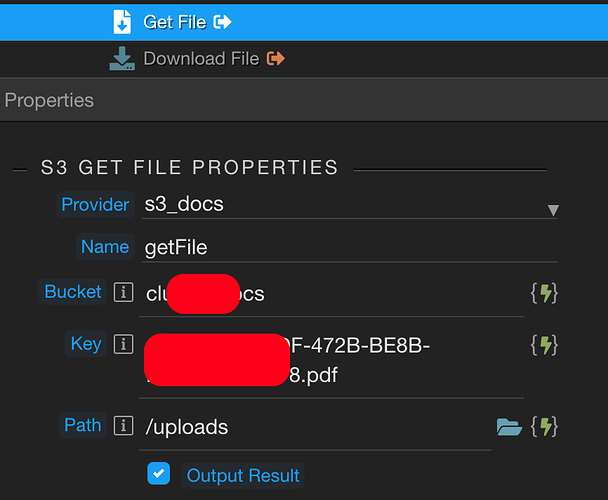
Task: Open dynamic data picker for Key
Action: point(544,345)
